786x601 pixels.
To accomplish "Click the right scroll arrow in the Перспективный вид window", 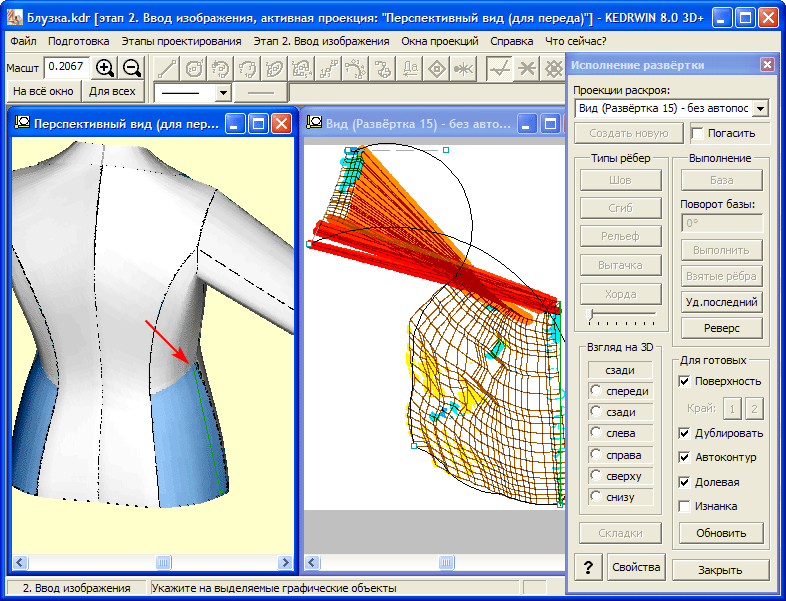I will coord(285,562).
